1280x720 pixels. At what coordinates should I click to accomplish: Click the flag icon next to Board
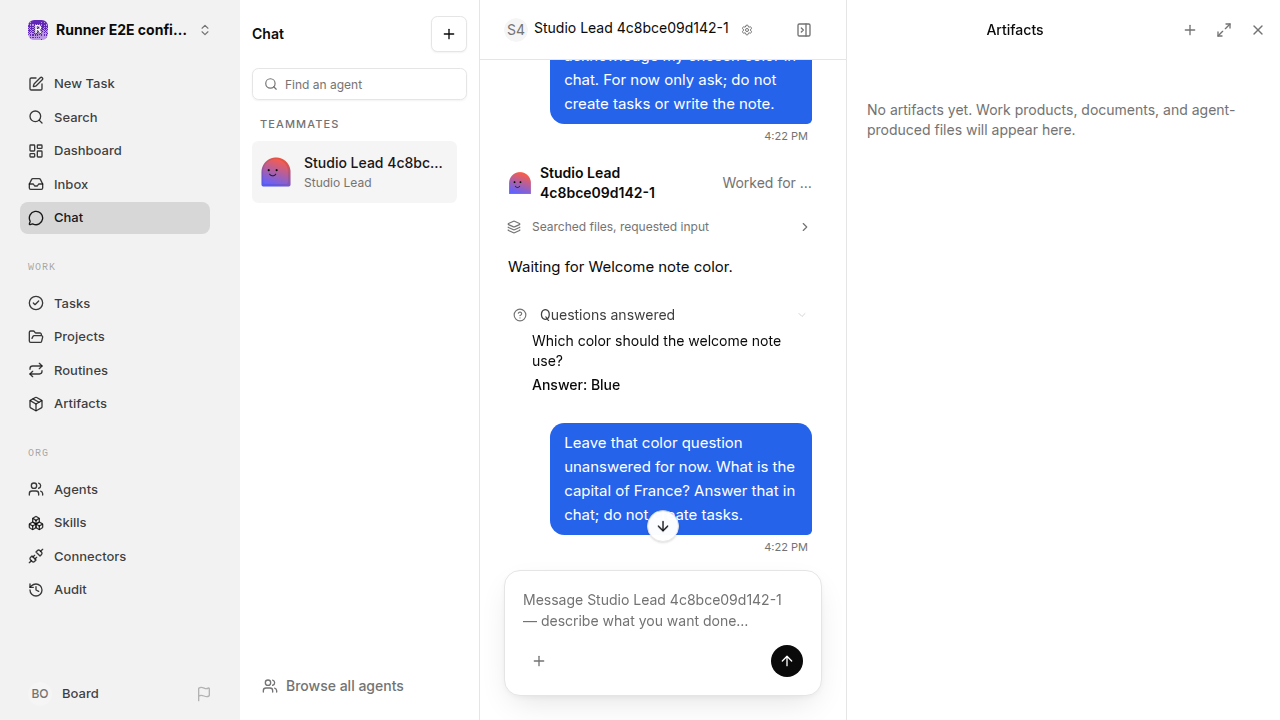tap(204, 694)
